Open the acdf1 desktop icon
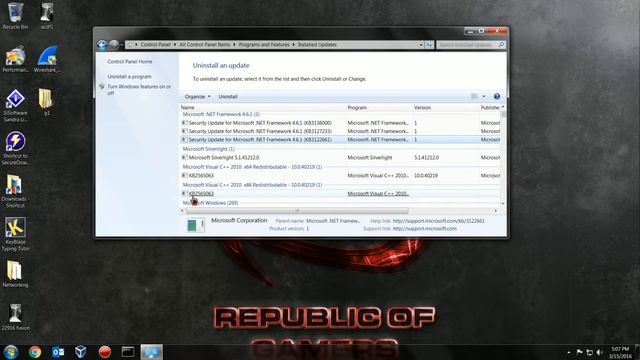The height and width of the screenshot is (360, 640). [x=47, y=16]
